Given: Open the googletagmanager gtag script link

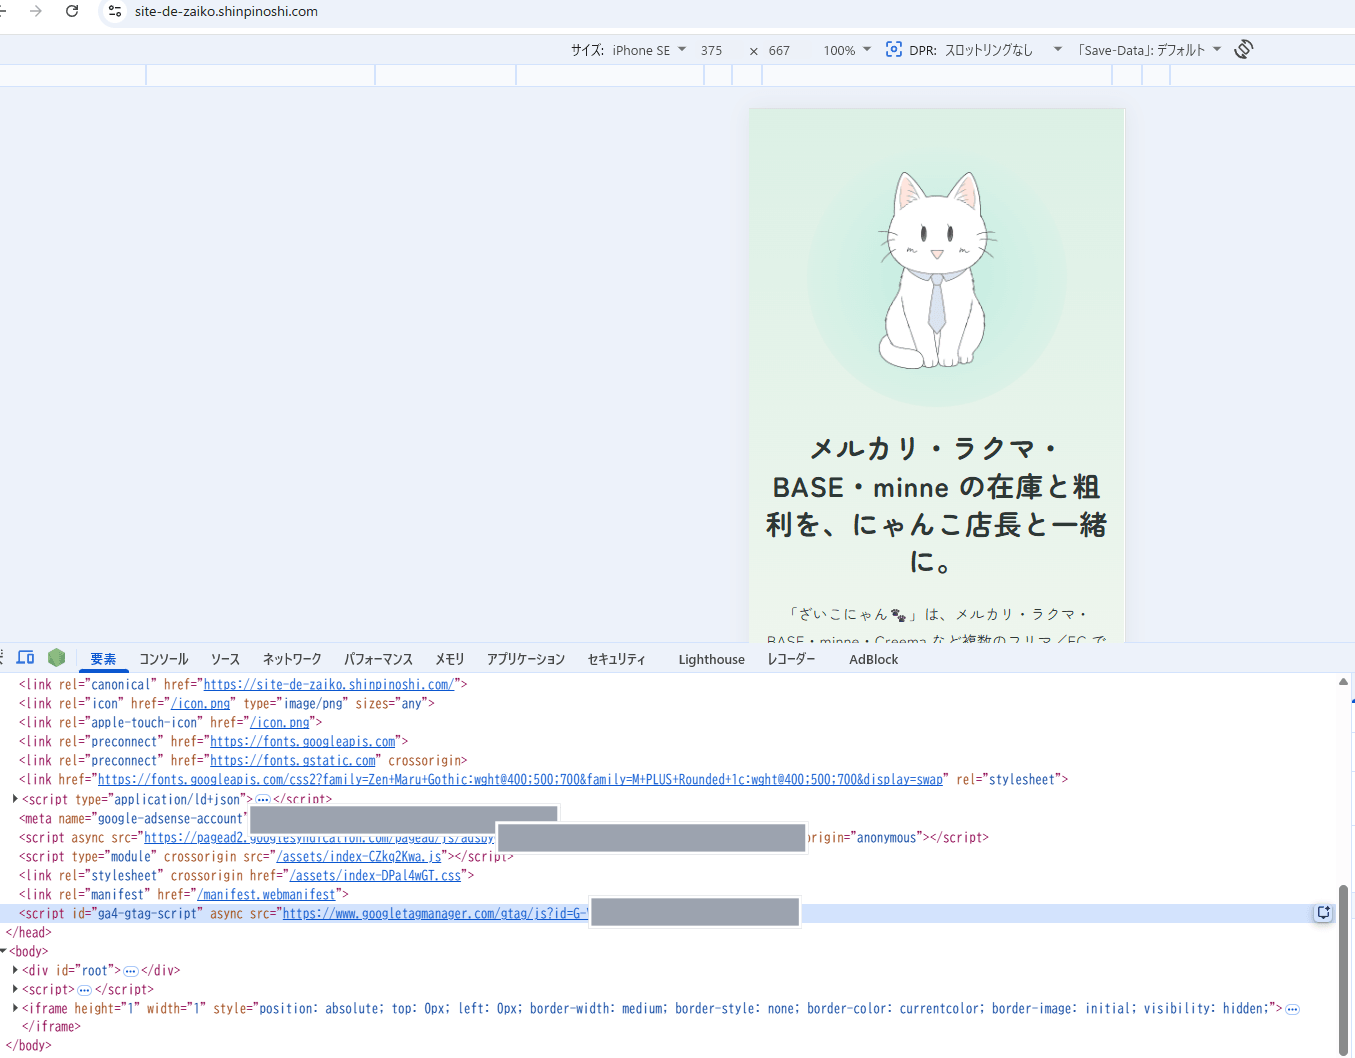Looking at the screenshot, I should tap(434, 913).
